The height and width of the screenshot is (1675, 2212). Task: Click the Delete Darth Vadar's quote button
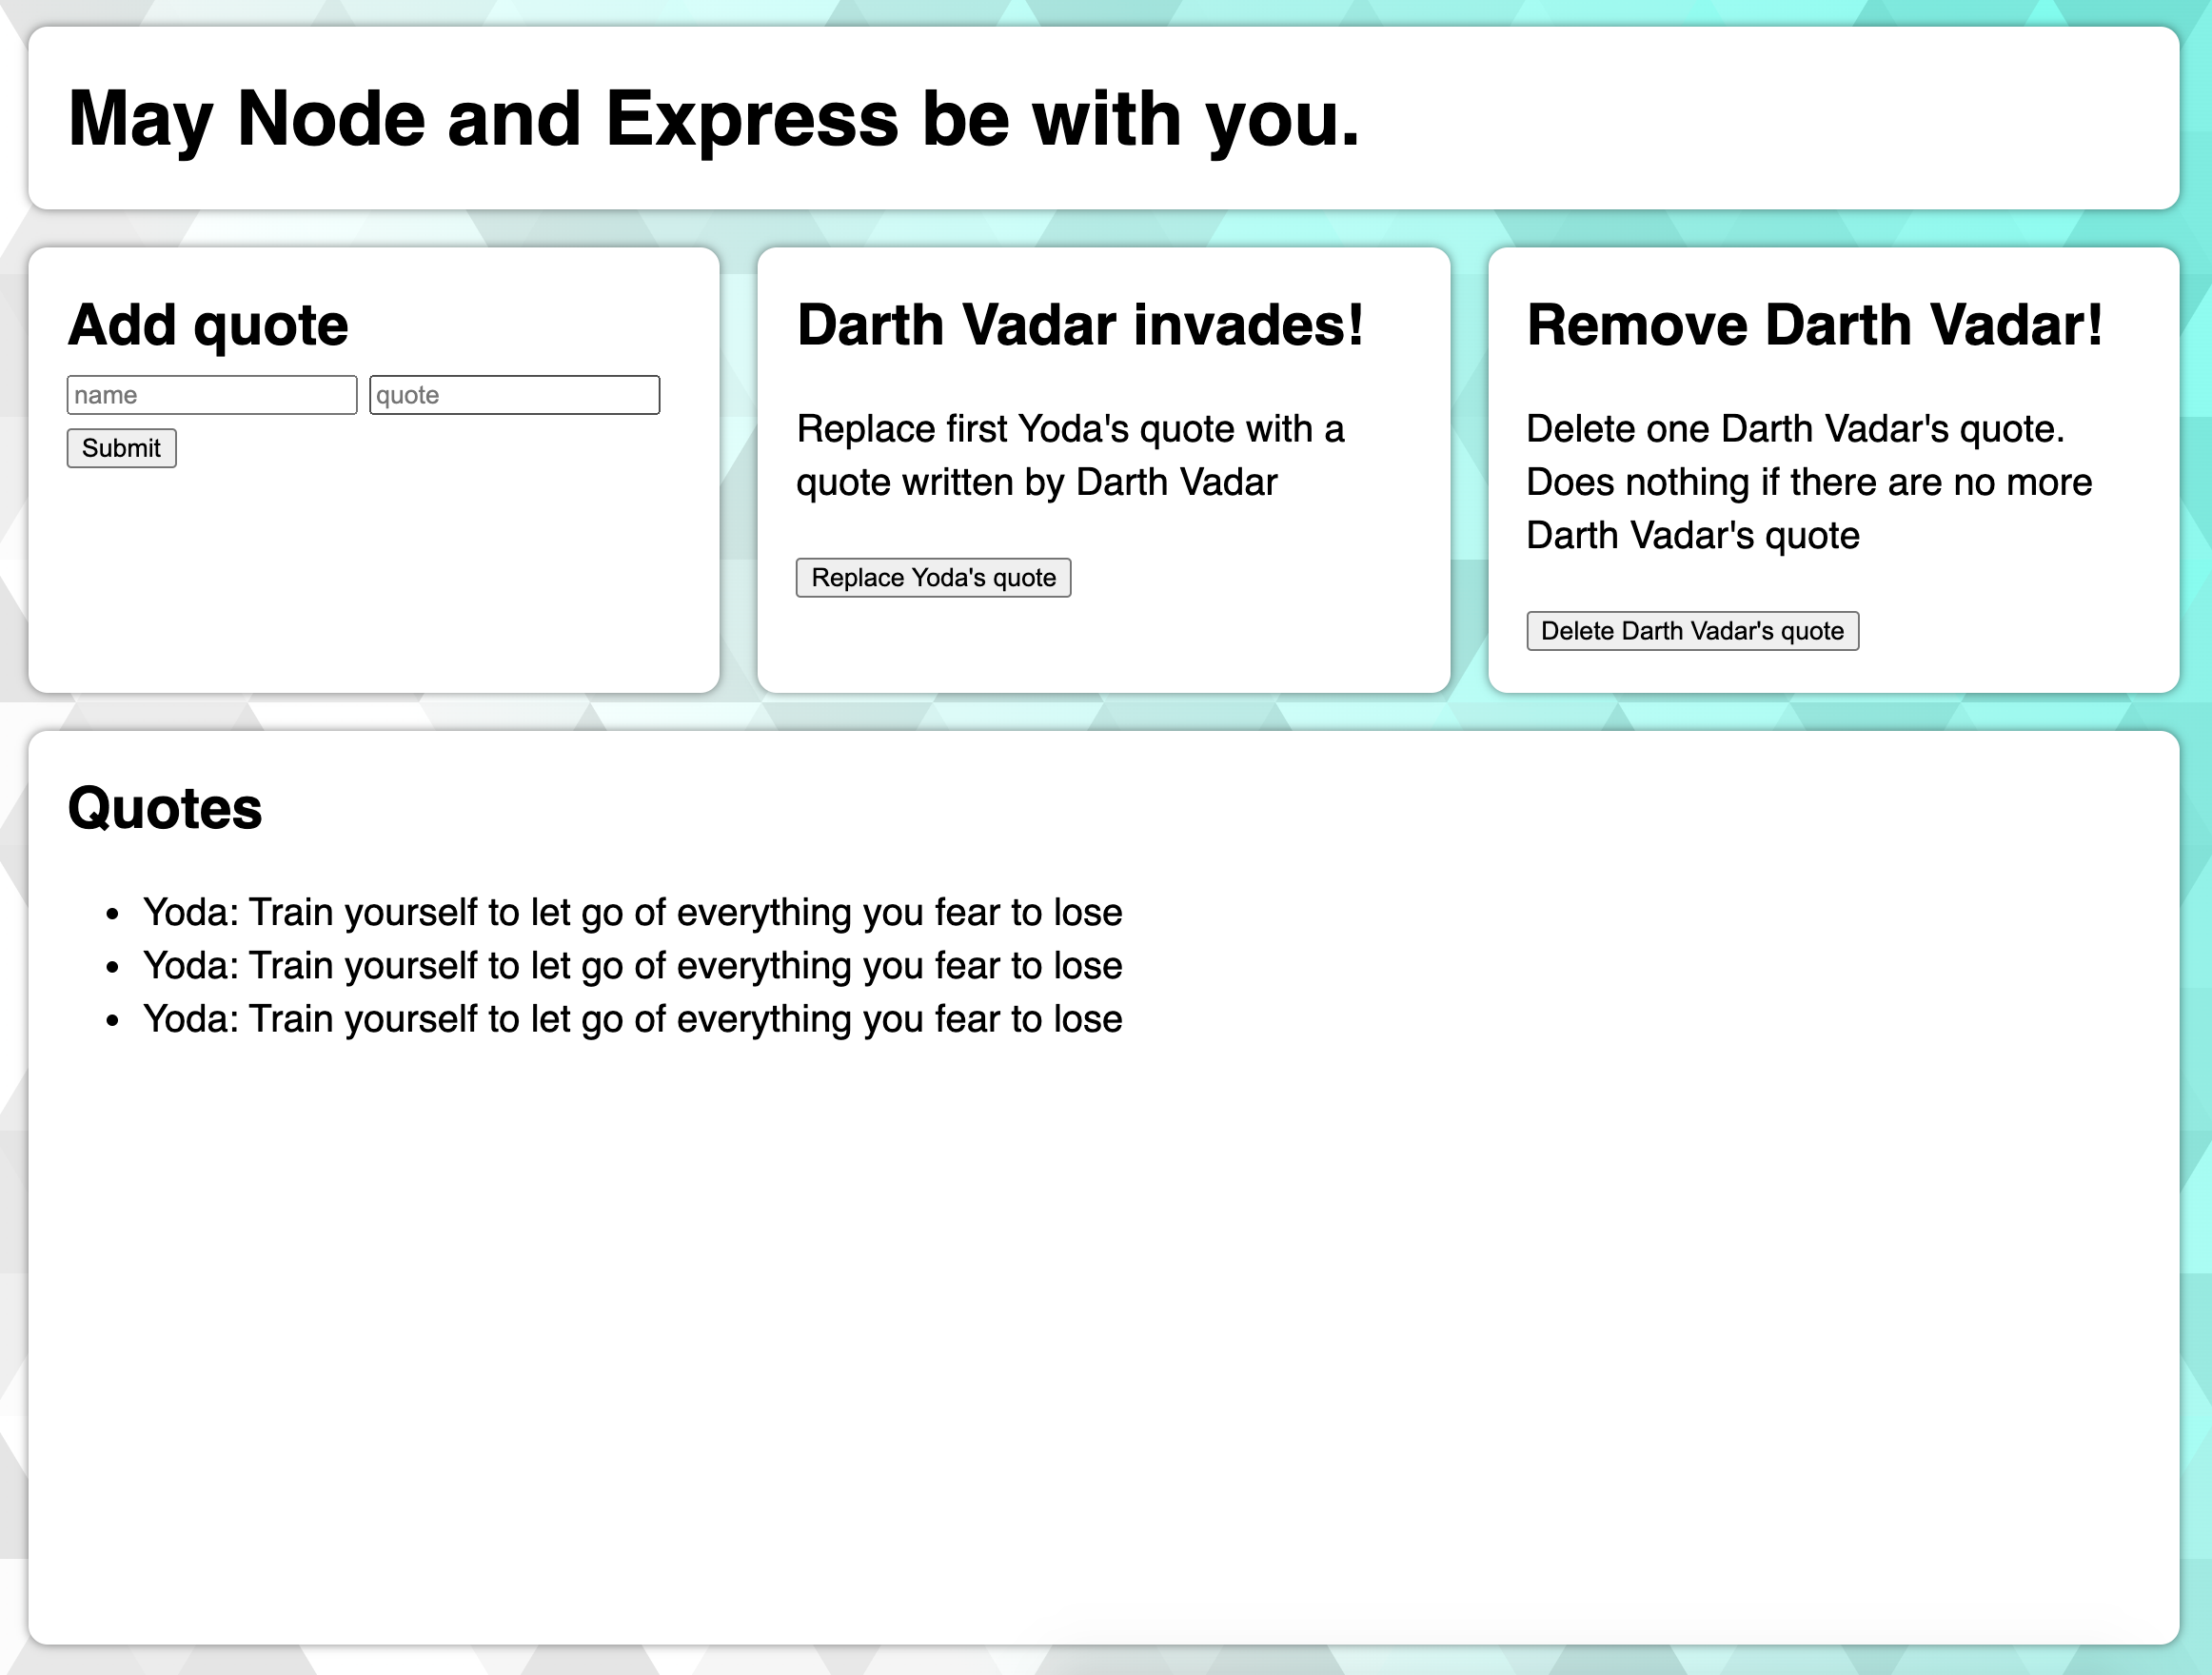click(x=1692, y=630)
